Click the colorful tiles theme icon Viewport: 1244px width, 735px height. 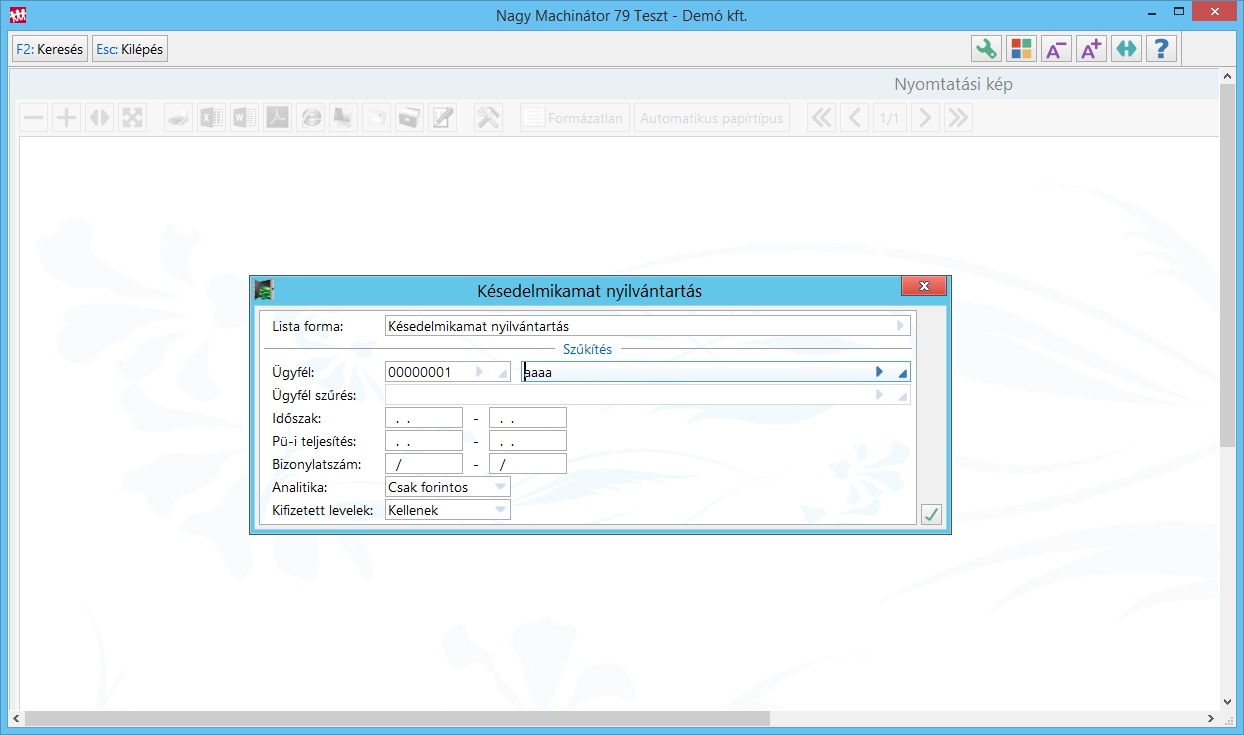[x=1021, y=49]
